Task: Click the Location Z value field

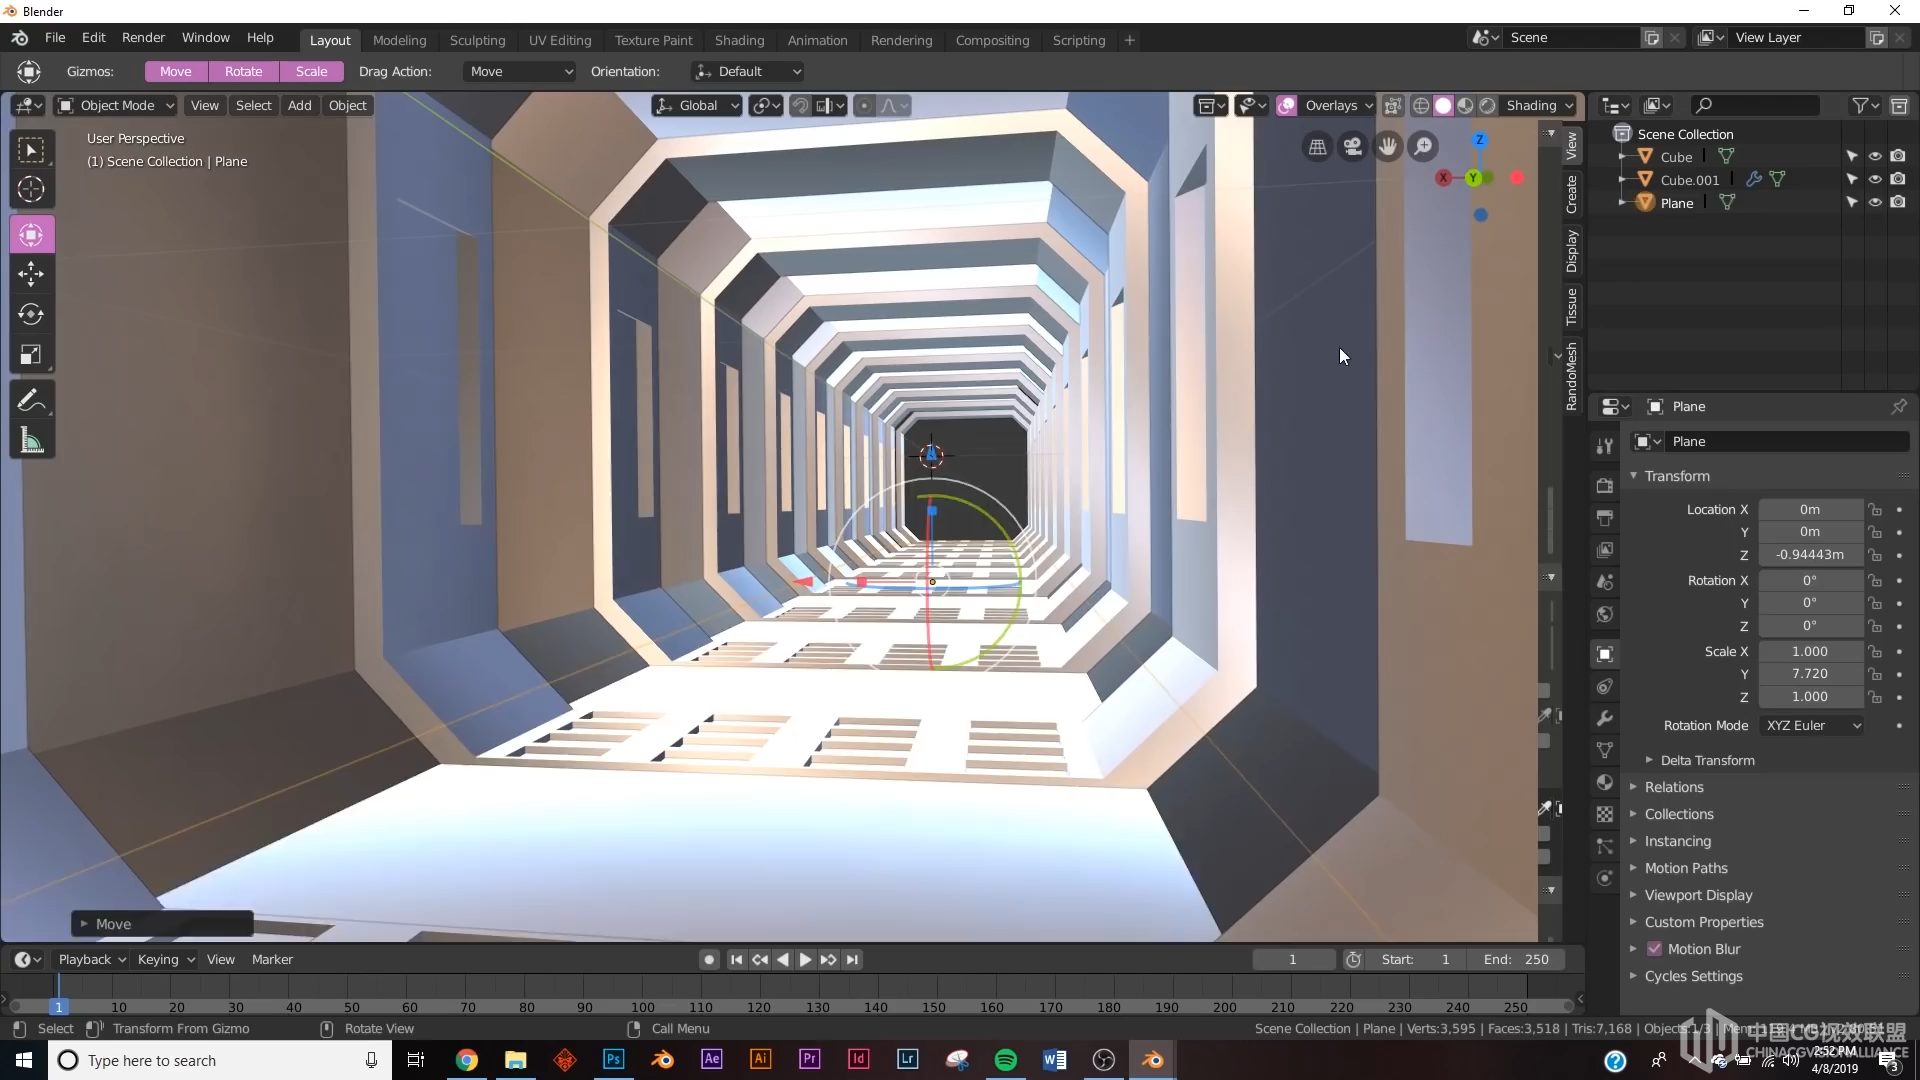Action: pyautogui.click(x=1809, y=555)
